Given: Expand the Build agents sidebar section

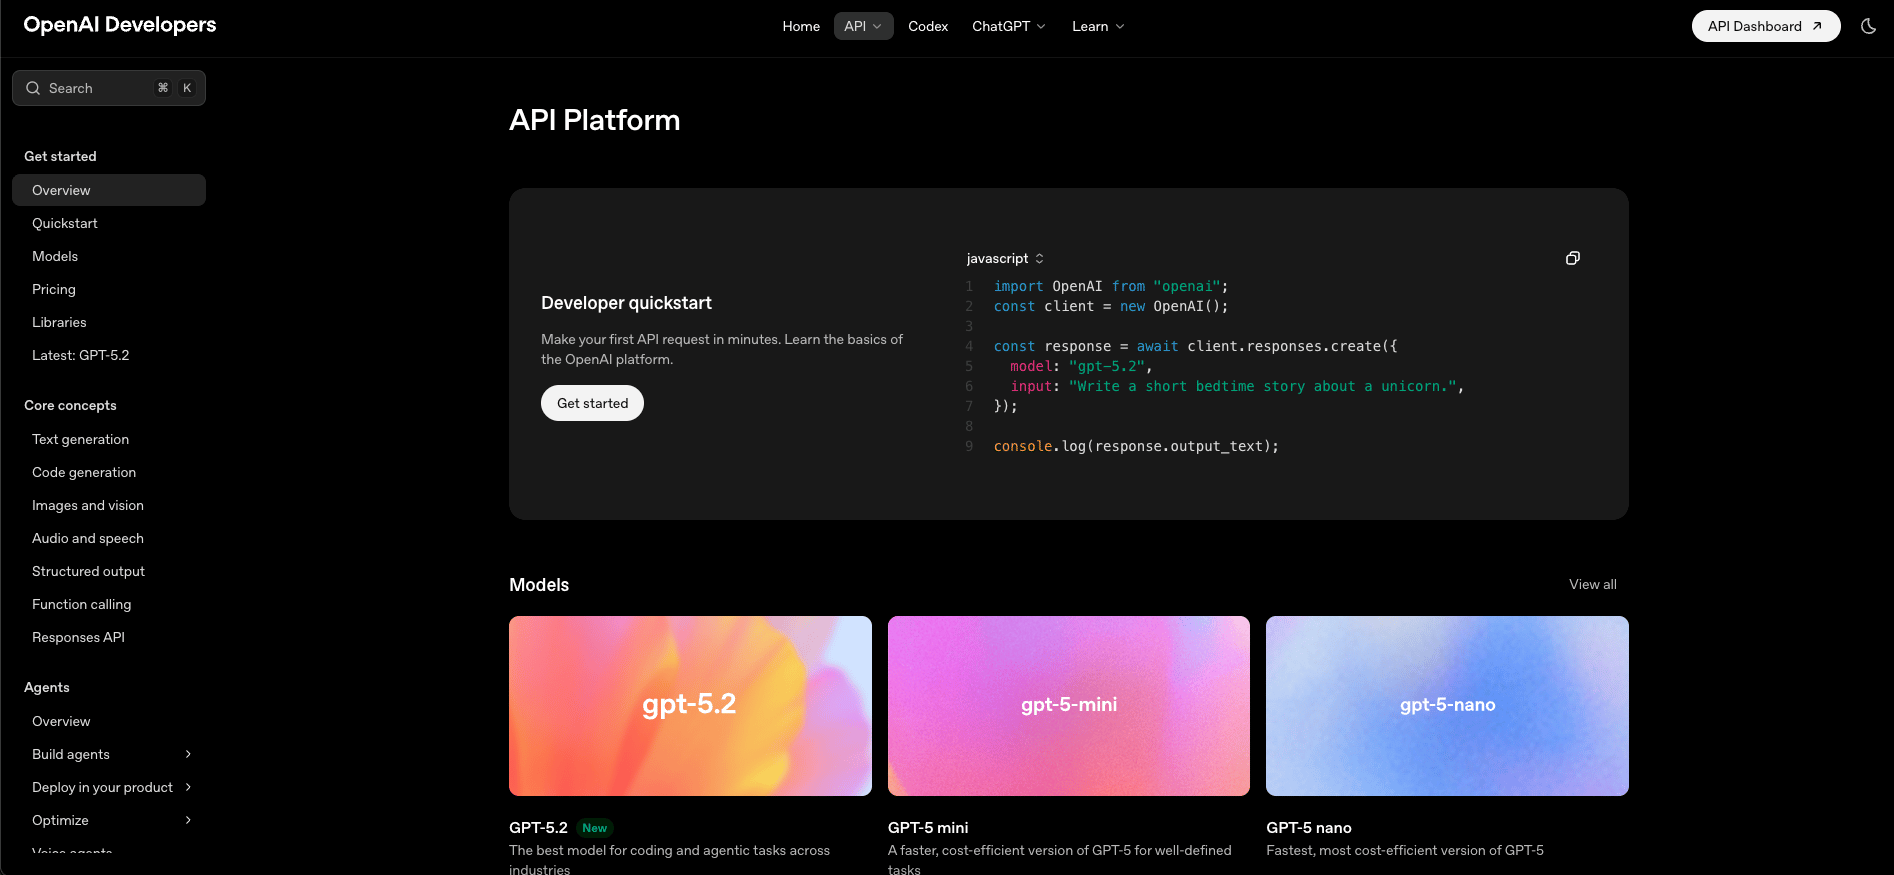Looking at the screenshot, I should tap(109, 754).
